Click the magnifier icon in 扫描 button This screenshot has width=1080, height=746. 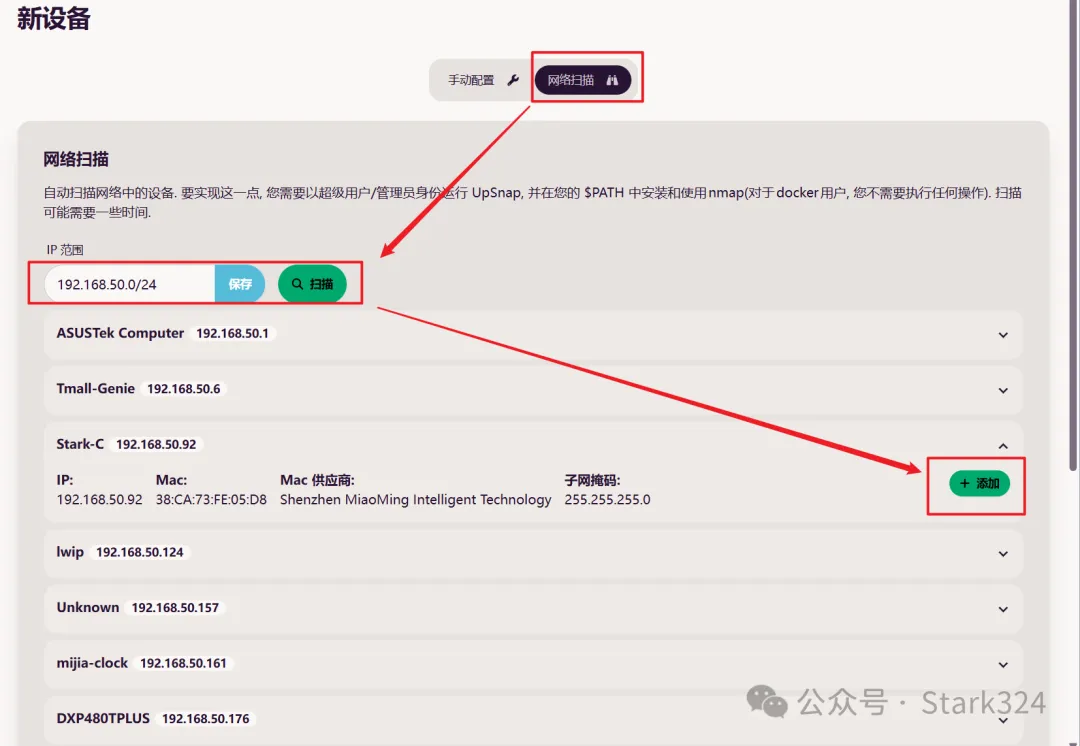coord(298,284)
